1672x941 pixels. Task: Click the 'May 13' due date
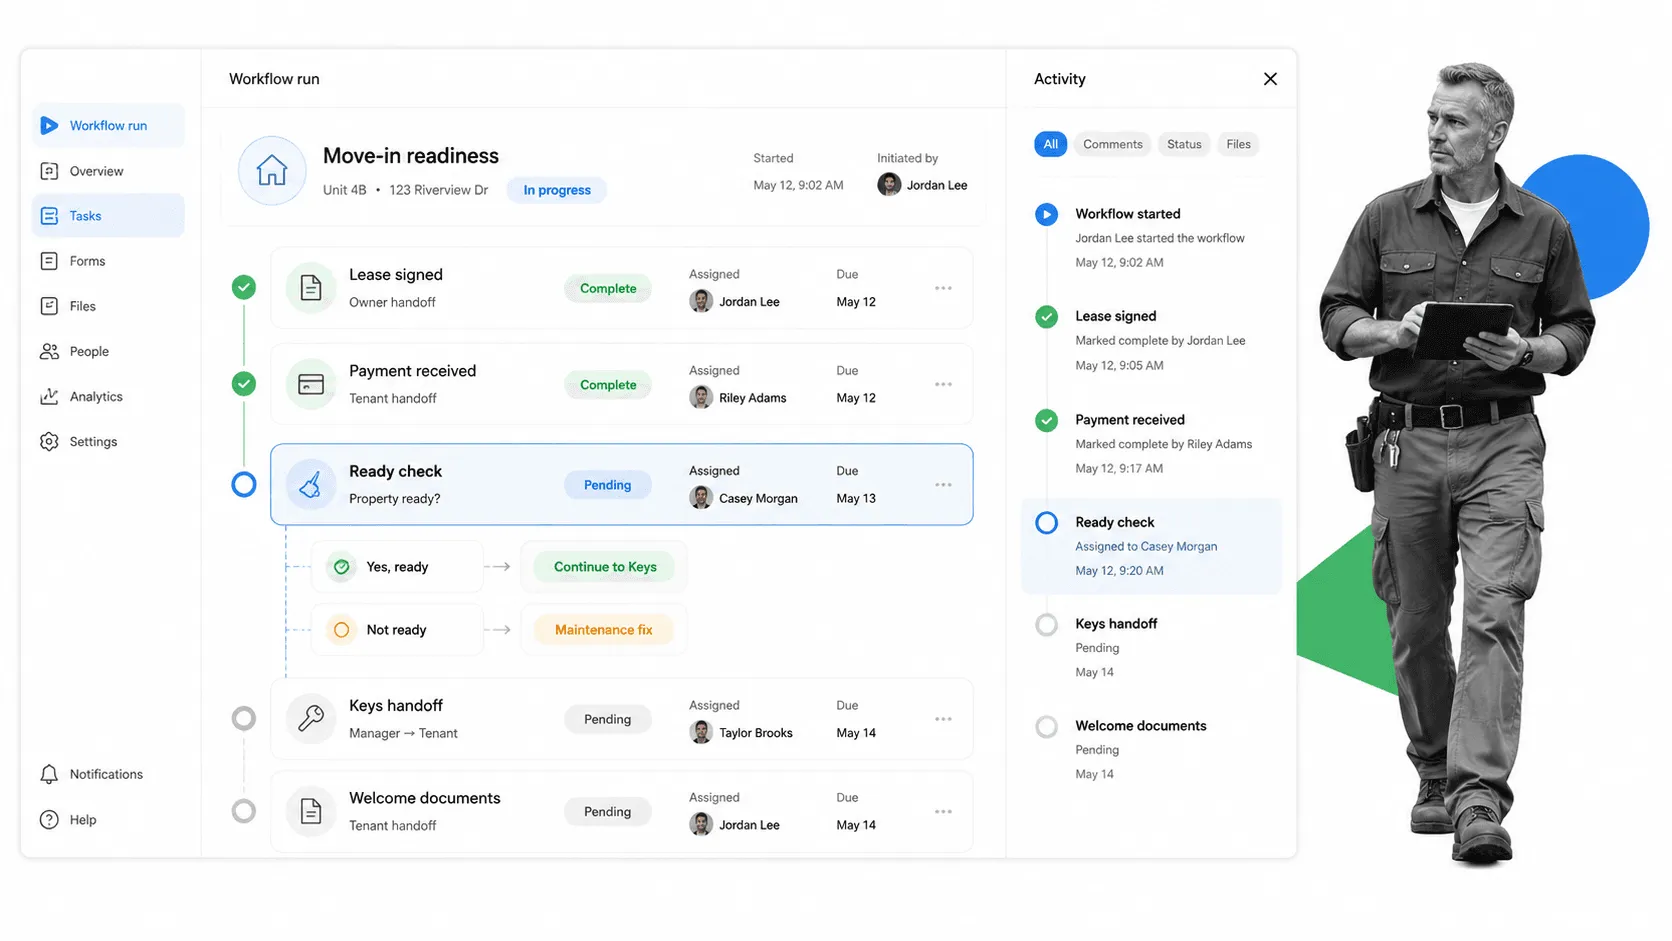coord(856,498)
